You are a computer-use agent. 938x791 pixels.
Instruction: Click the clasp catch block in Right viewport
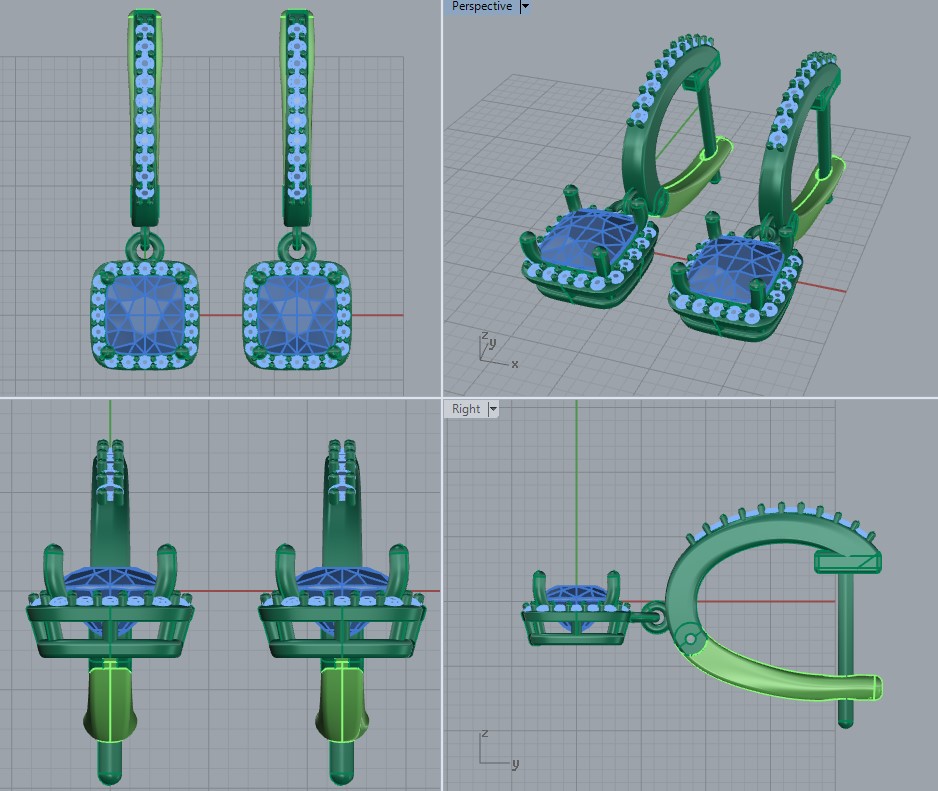pyautogui.click(x=849, y=561)
